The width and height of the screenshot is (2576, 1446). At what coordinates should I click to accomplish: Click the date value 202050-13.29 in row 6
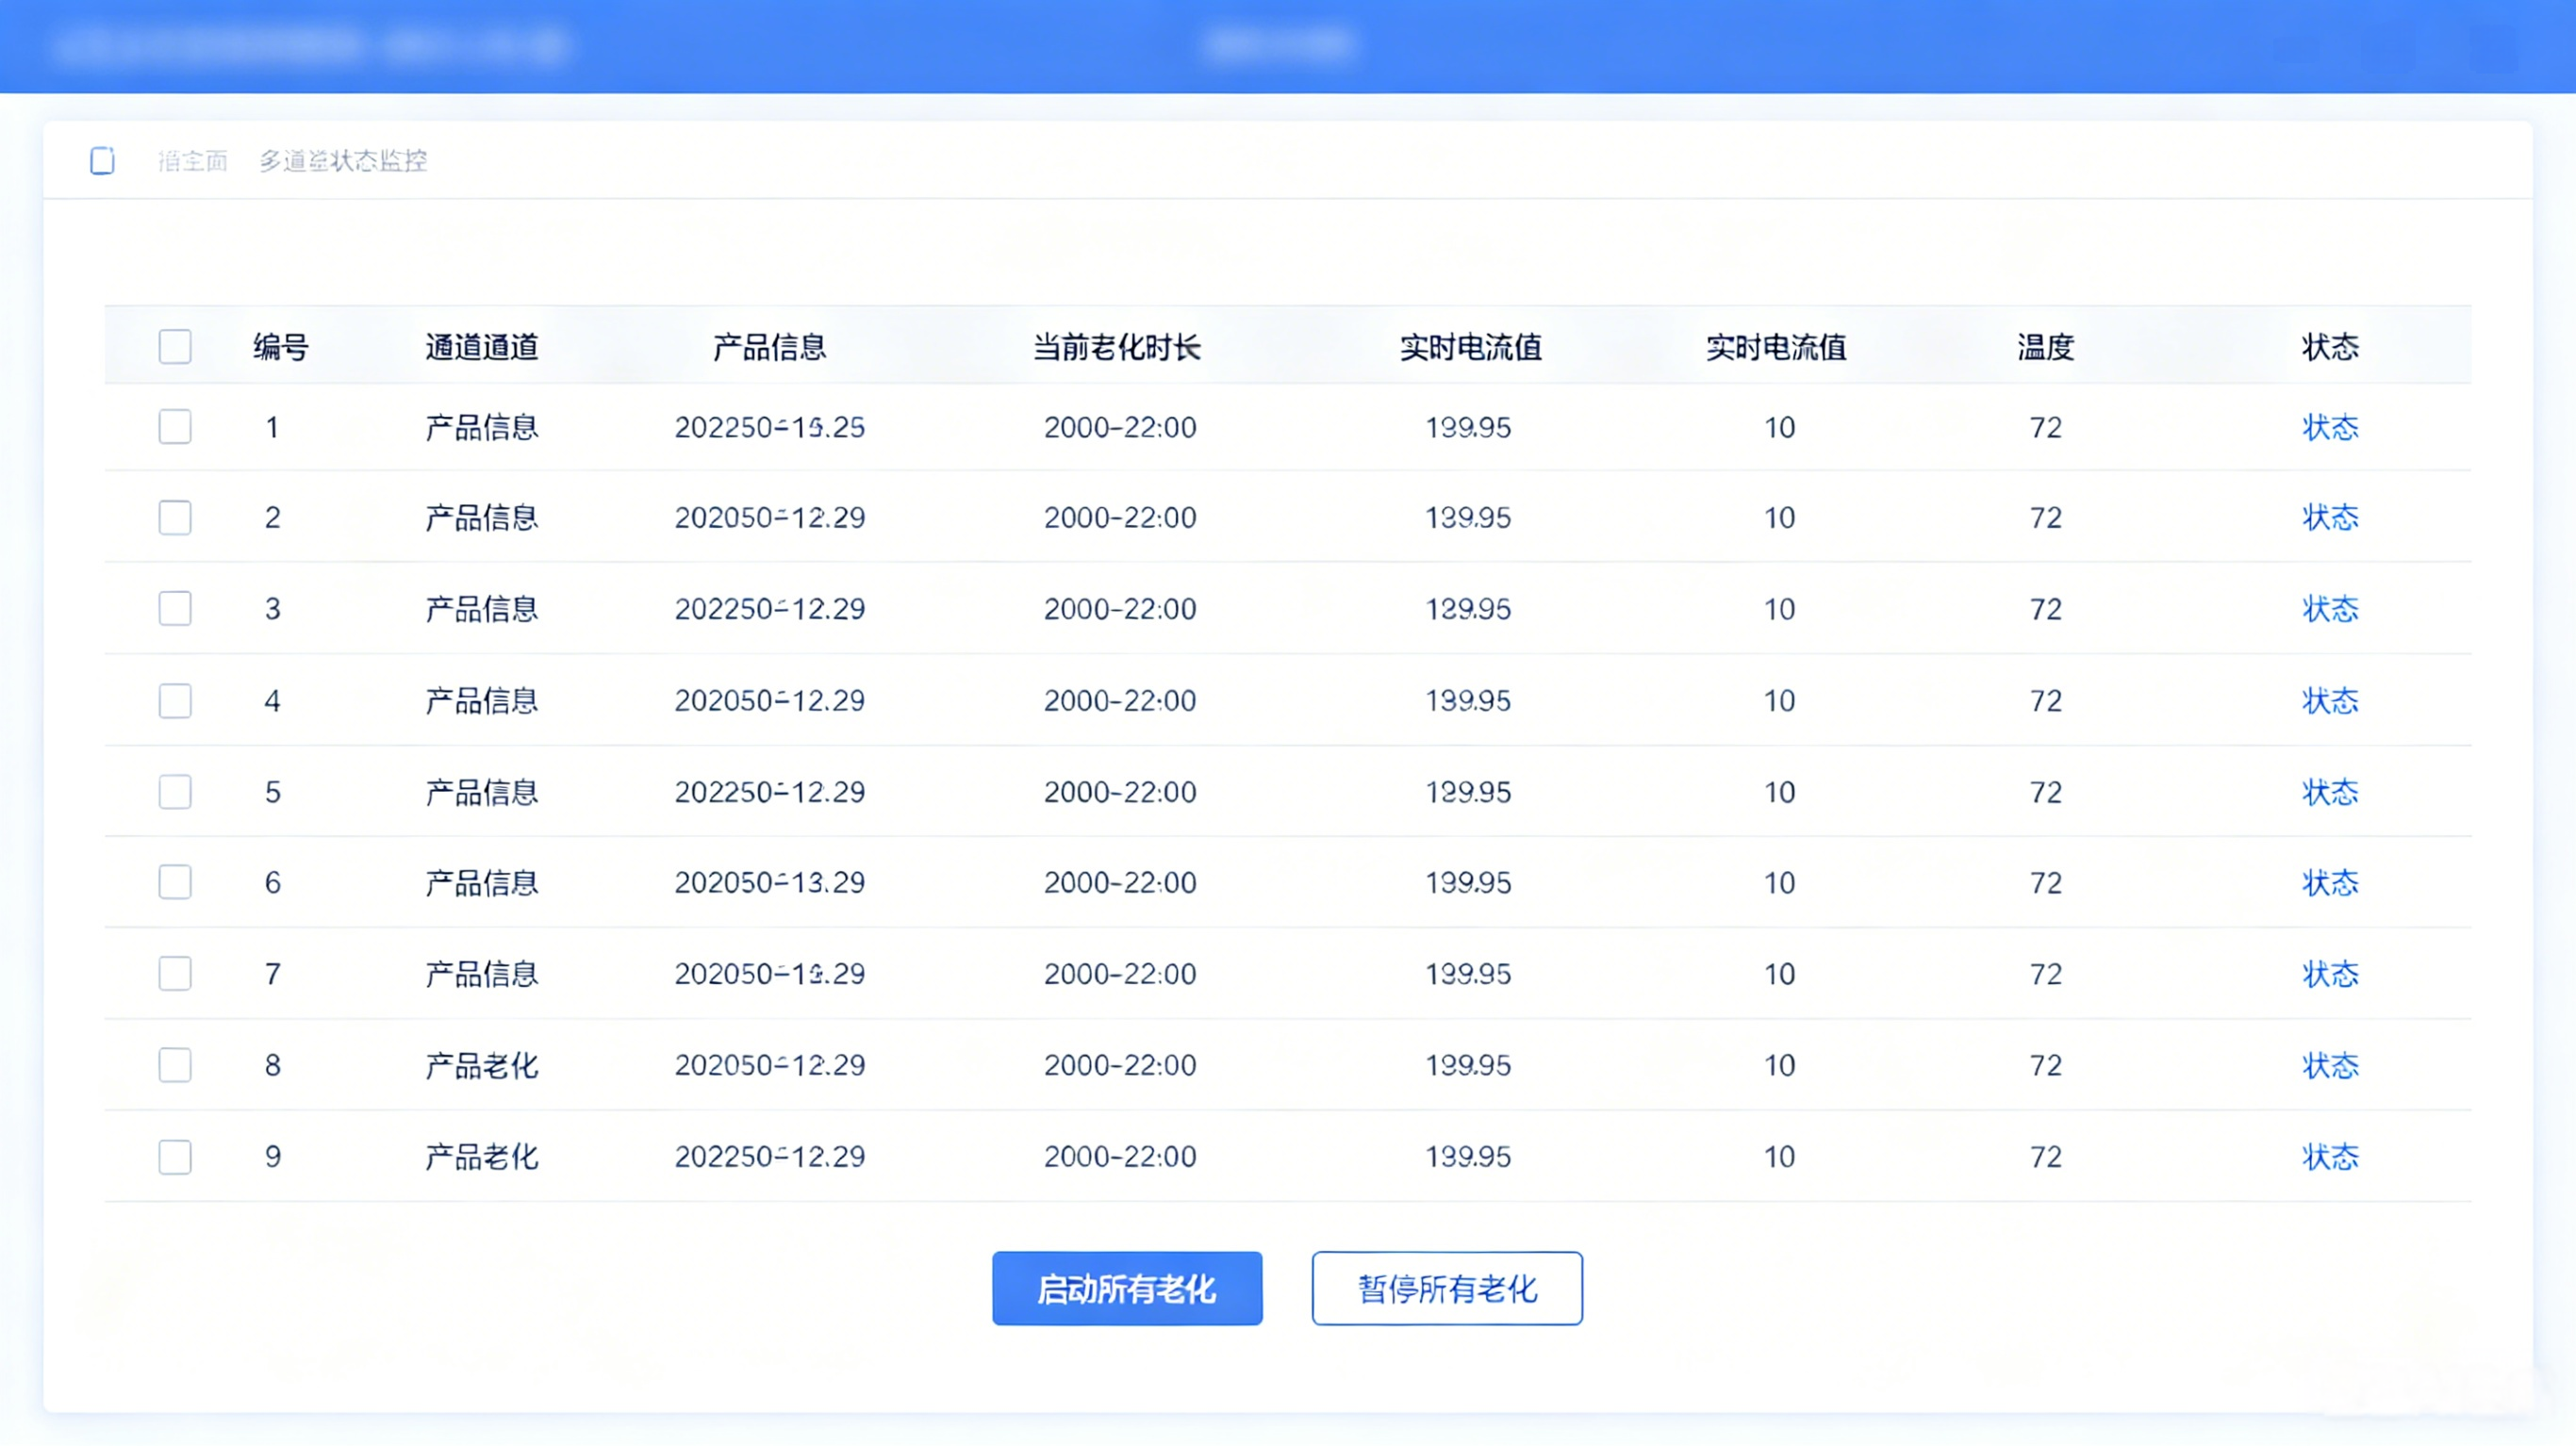tap(769, 883)
